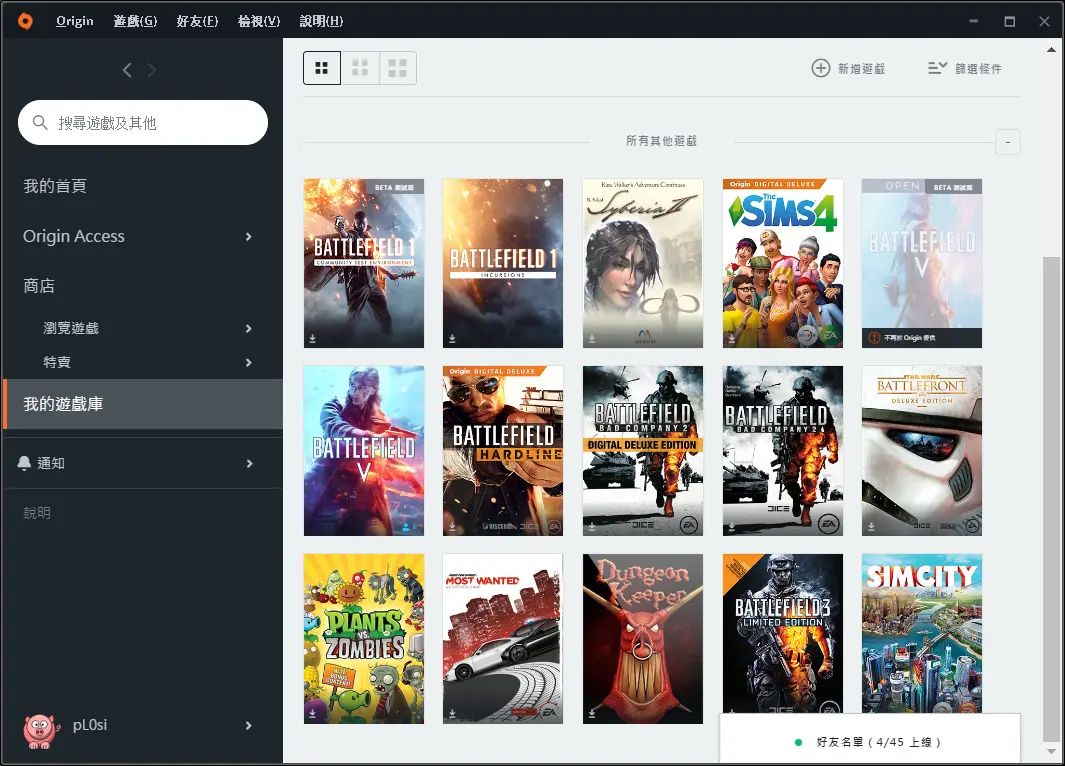This screenshot has width=1065, height=766.
Task: Open the Battlefield Hardline tile
Action: (503, 451)
